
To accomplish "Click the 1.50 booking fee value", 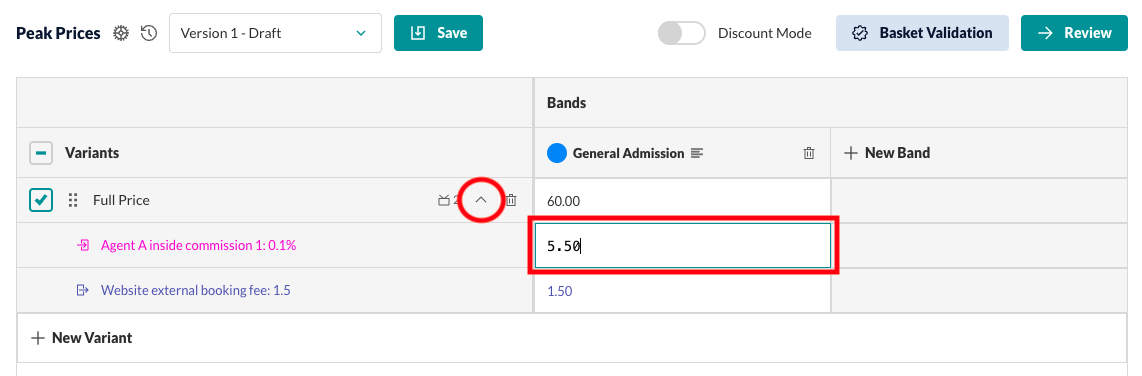I will pyautogui.click(x=559, y=291).
